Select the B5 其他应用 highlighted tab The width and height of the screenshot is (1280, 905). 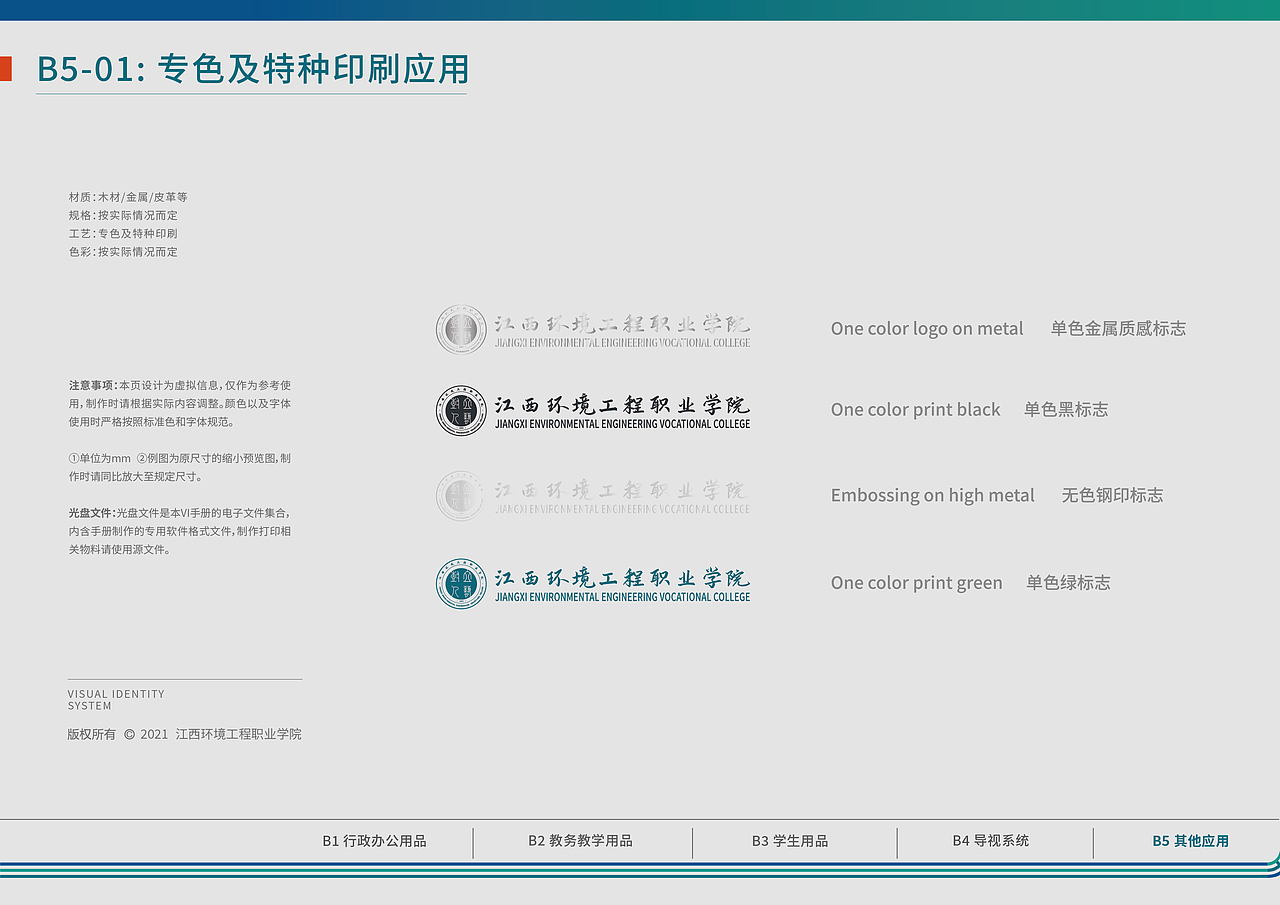1192,841
